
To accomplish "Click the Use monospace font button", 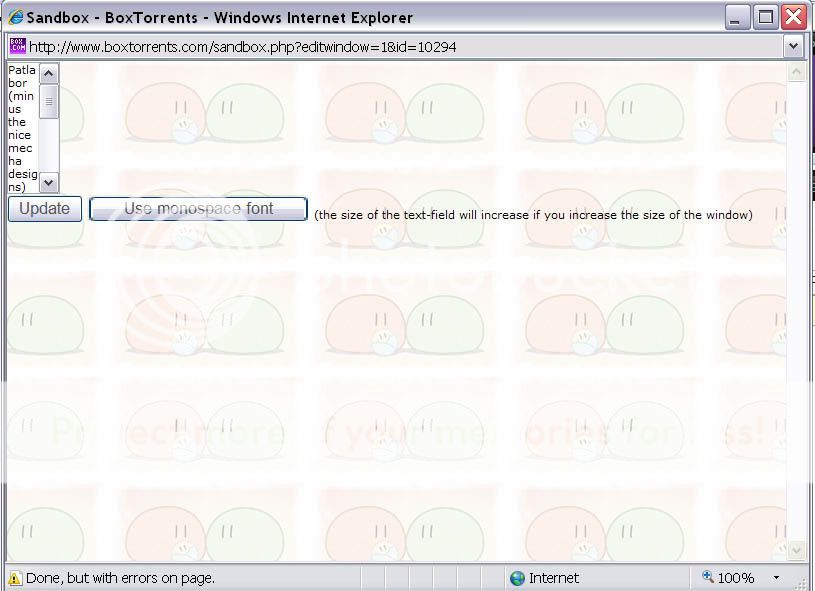I will point(198,209).
